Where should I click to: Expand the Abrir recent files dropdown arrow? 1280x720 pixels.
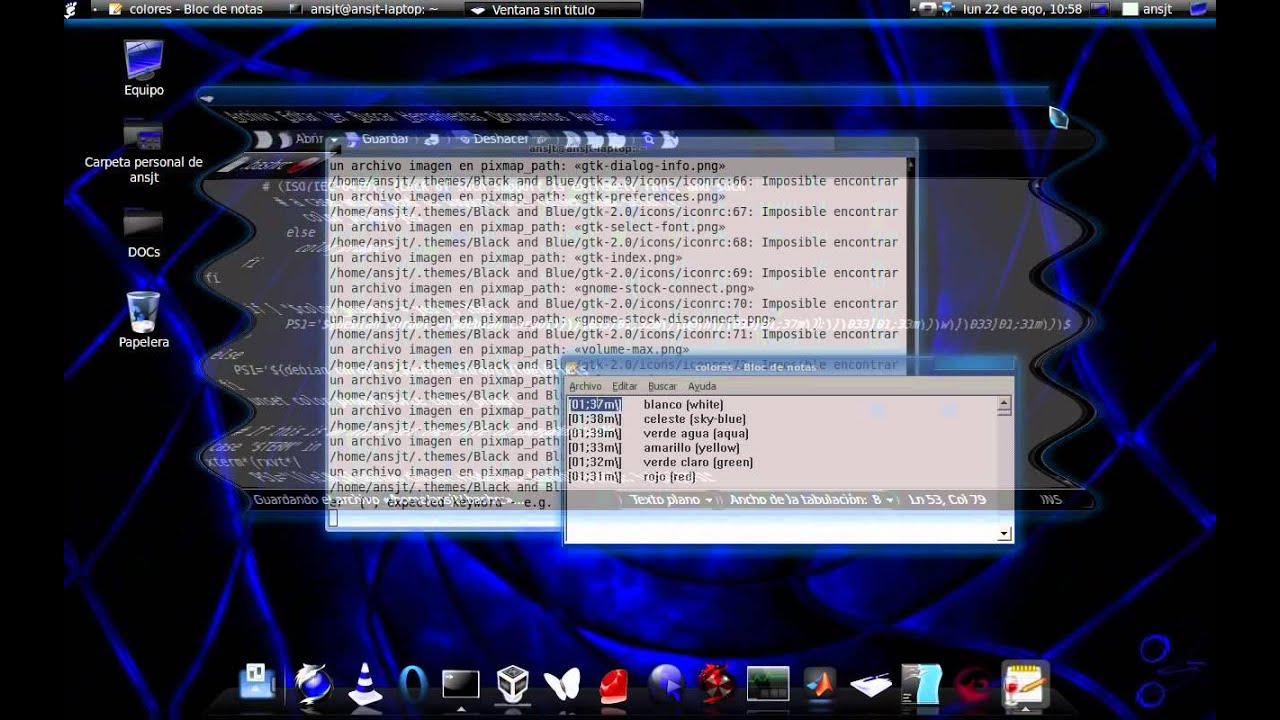[x=335, y=140]
